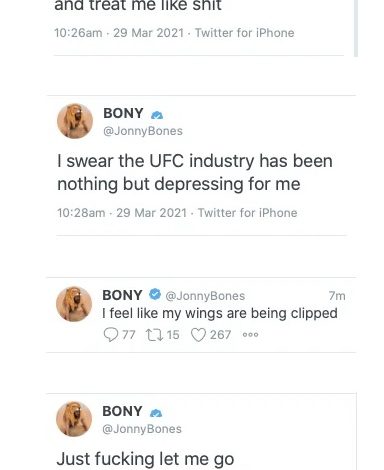Click verified badge on 'Just let me go' tweet

(x=156, y=413)
